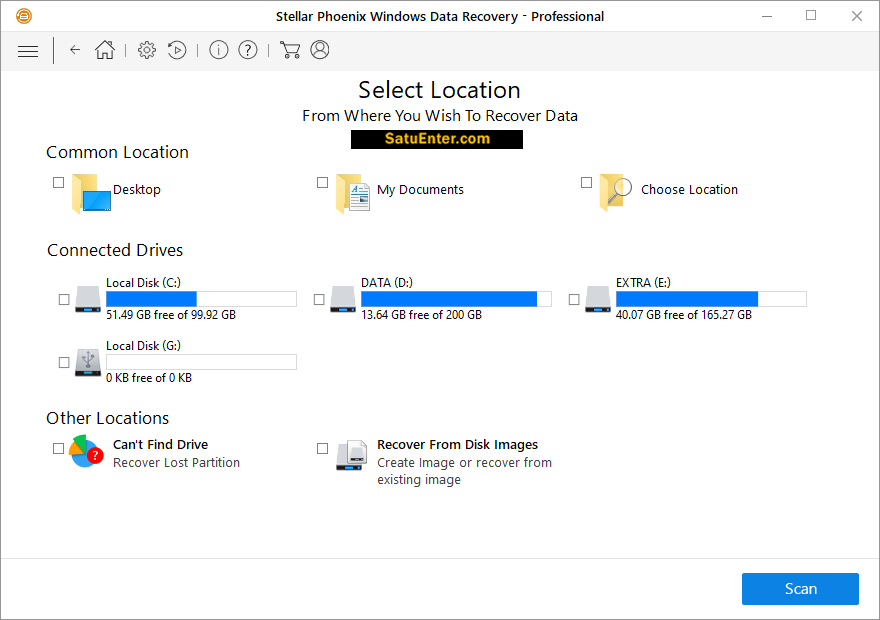Click the Stellar app logo in title bar
This screenshot has height=620, width=880.
[24, 16]
